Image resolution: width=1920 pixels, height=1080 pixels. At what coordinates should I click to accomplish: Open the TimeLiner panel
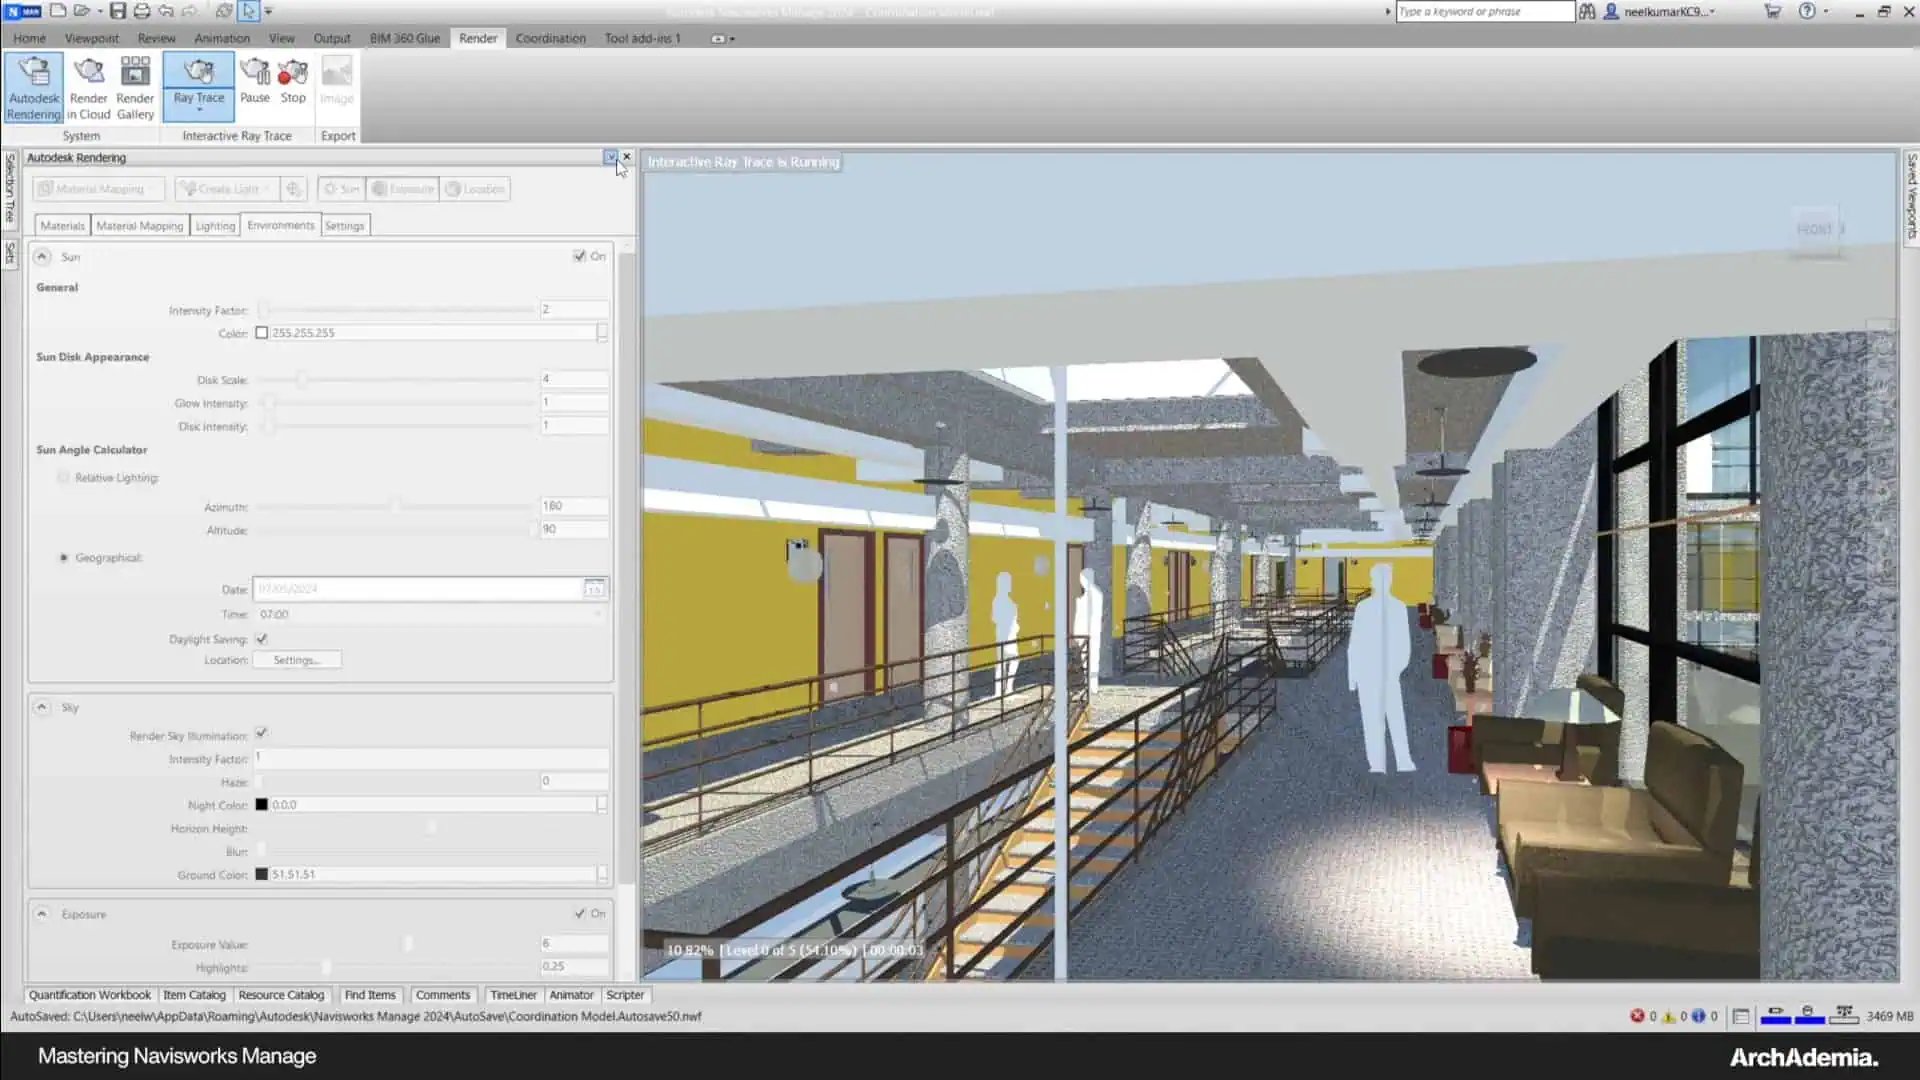pos(514,994)
